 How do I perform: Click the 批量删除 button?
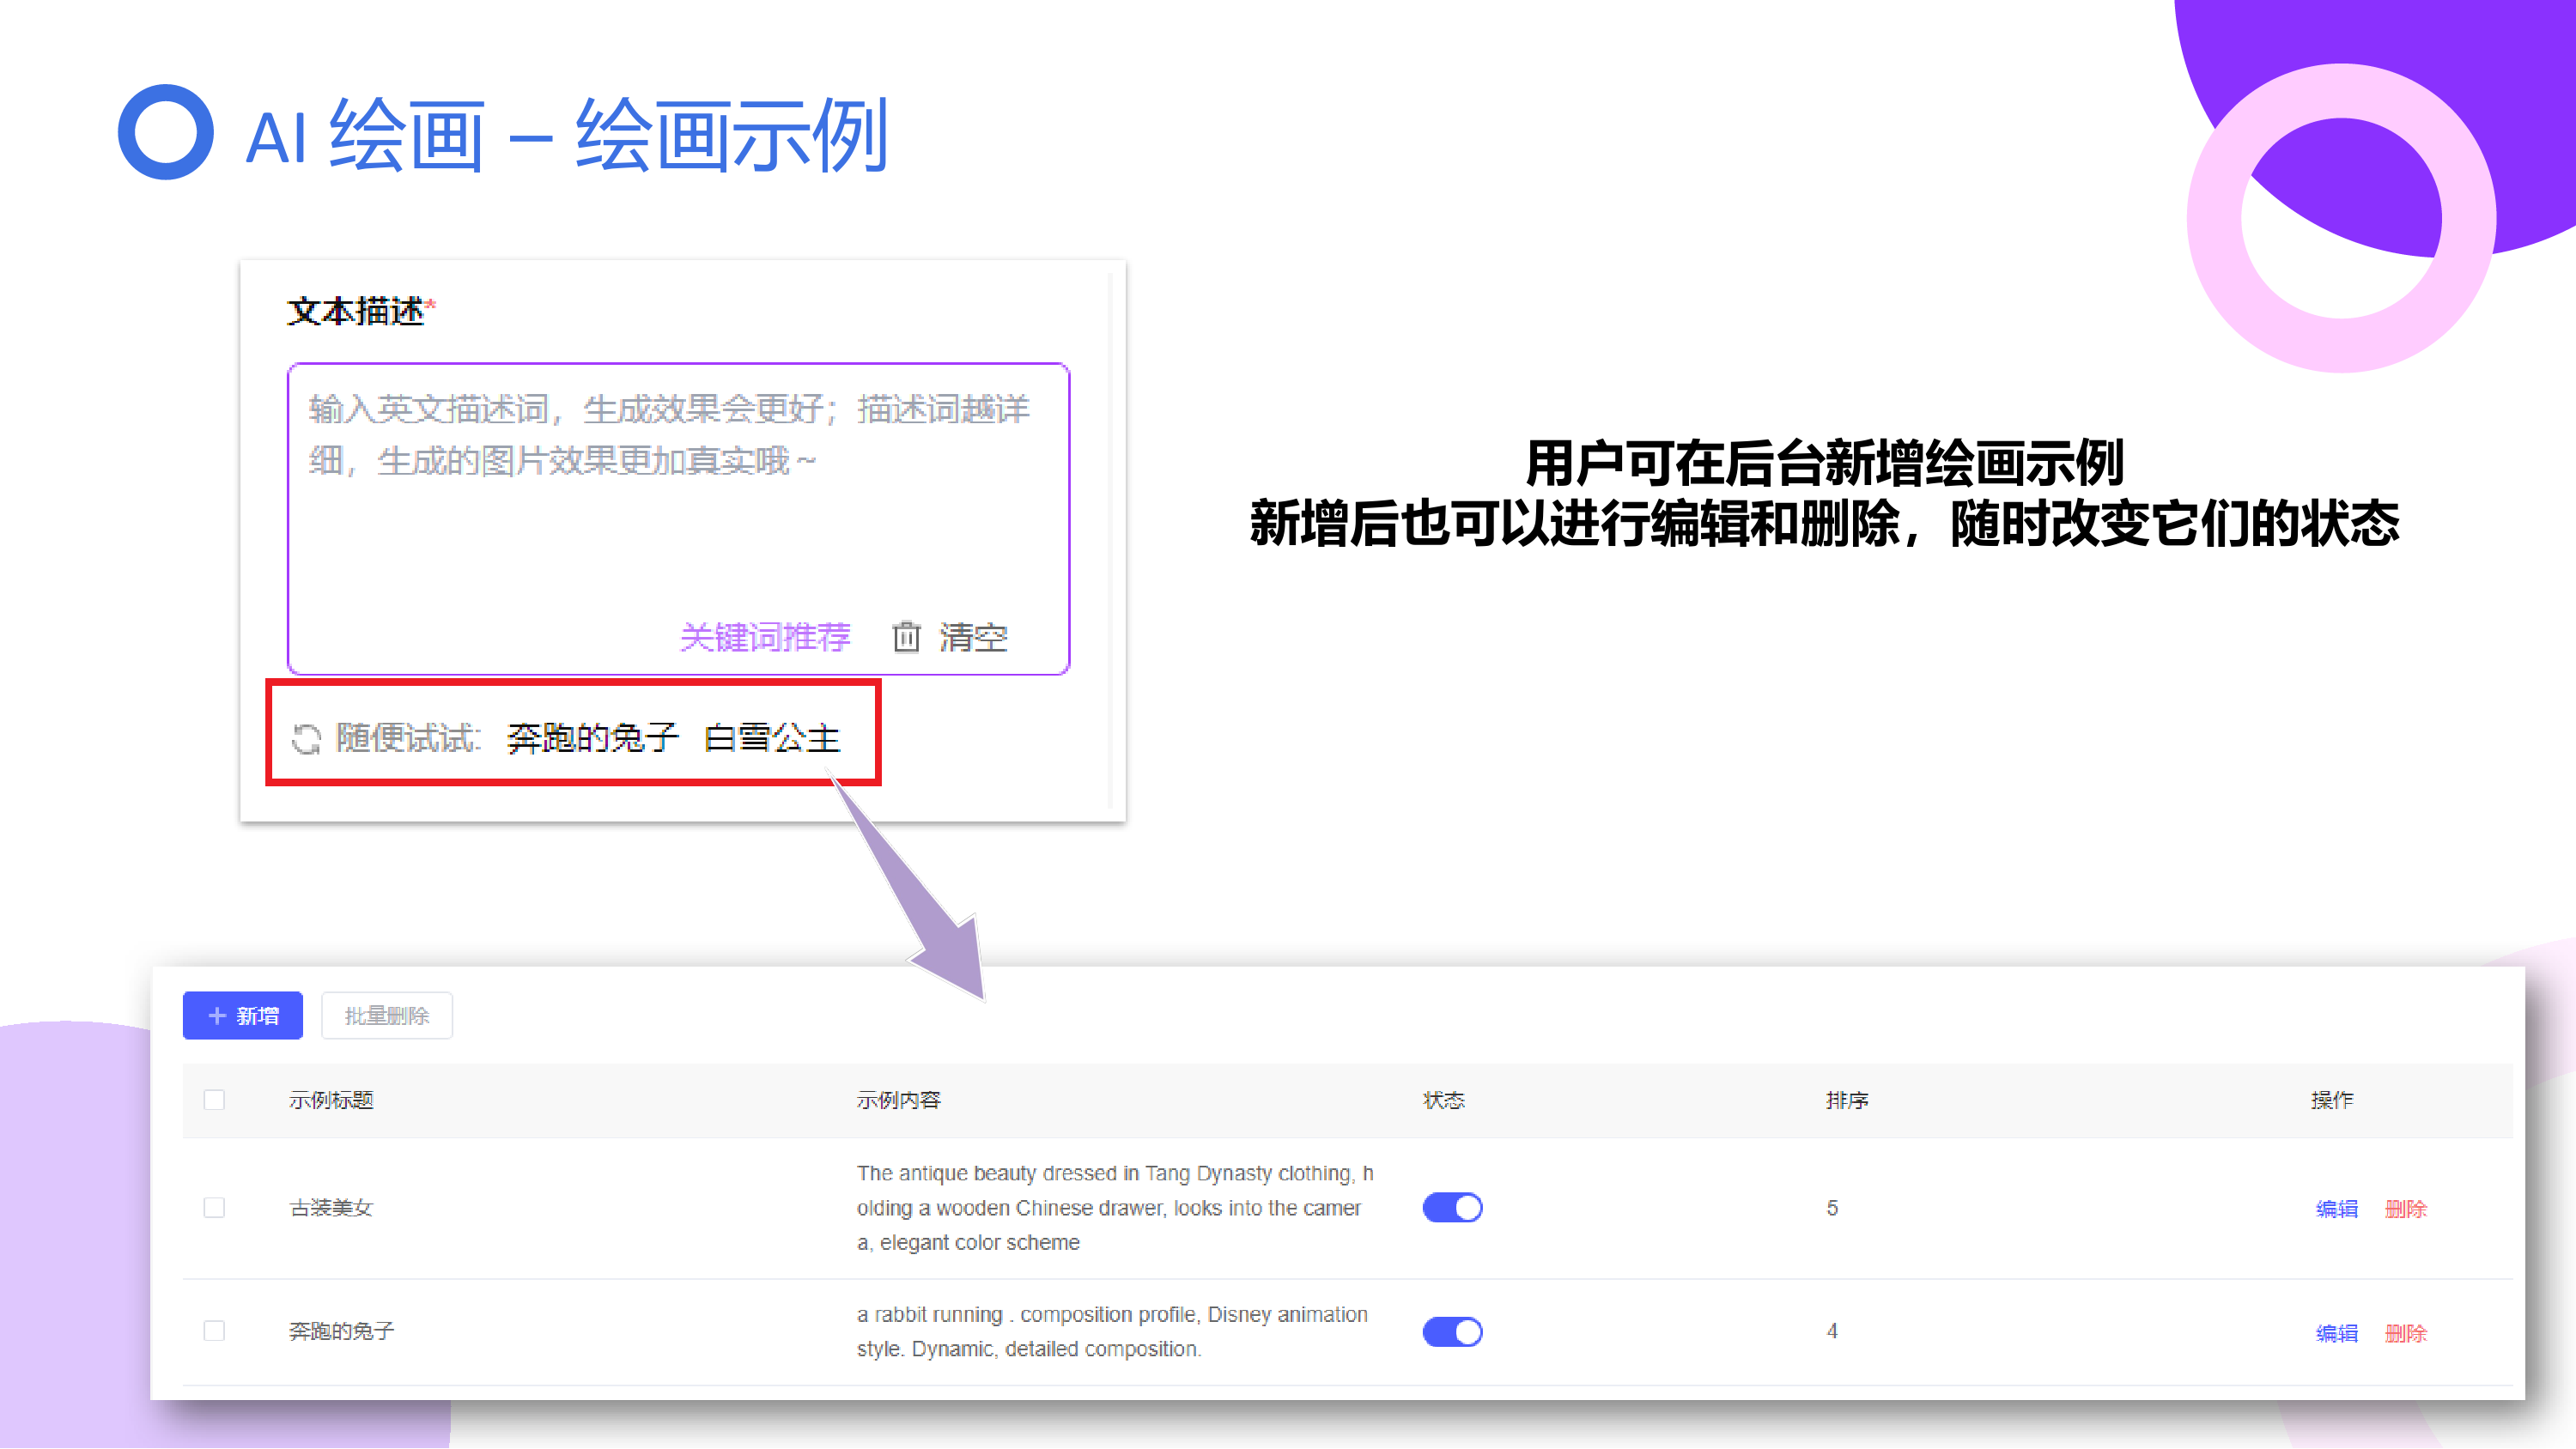(387, 1016)
